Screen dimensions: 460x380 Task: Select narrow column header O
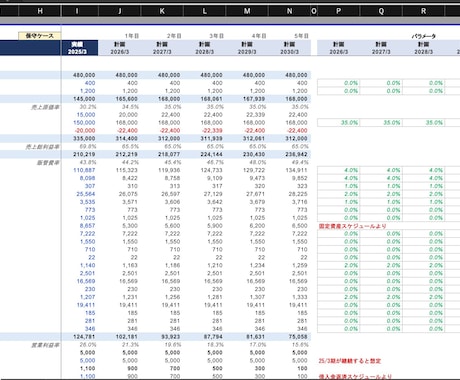[314, 11]
